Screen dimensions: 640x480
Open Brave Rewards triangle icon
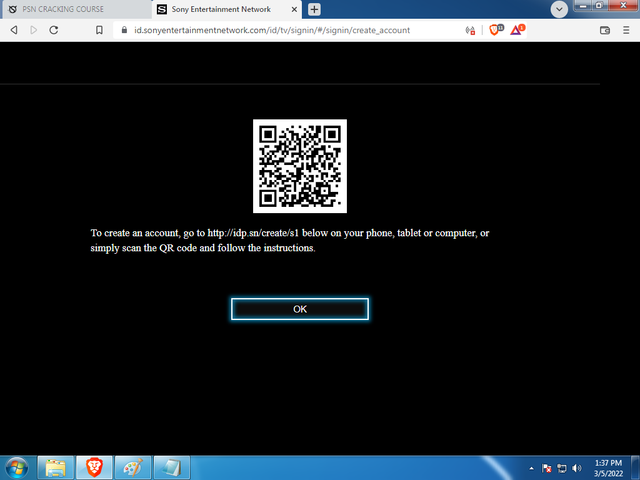(x=517, y=29)
